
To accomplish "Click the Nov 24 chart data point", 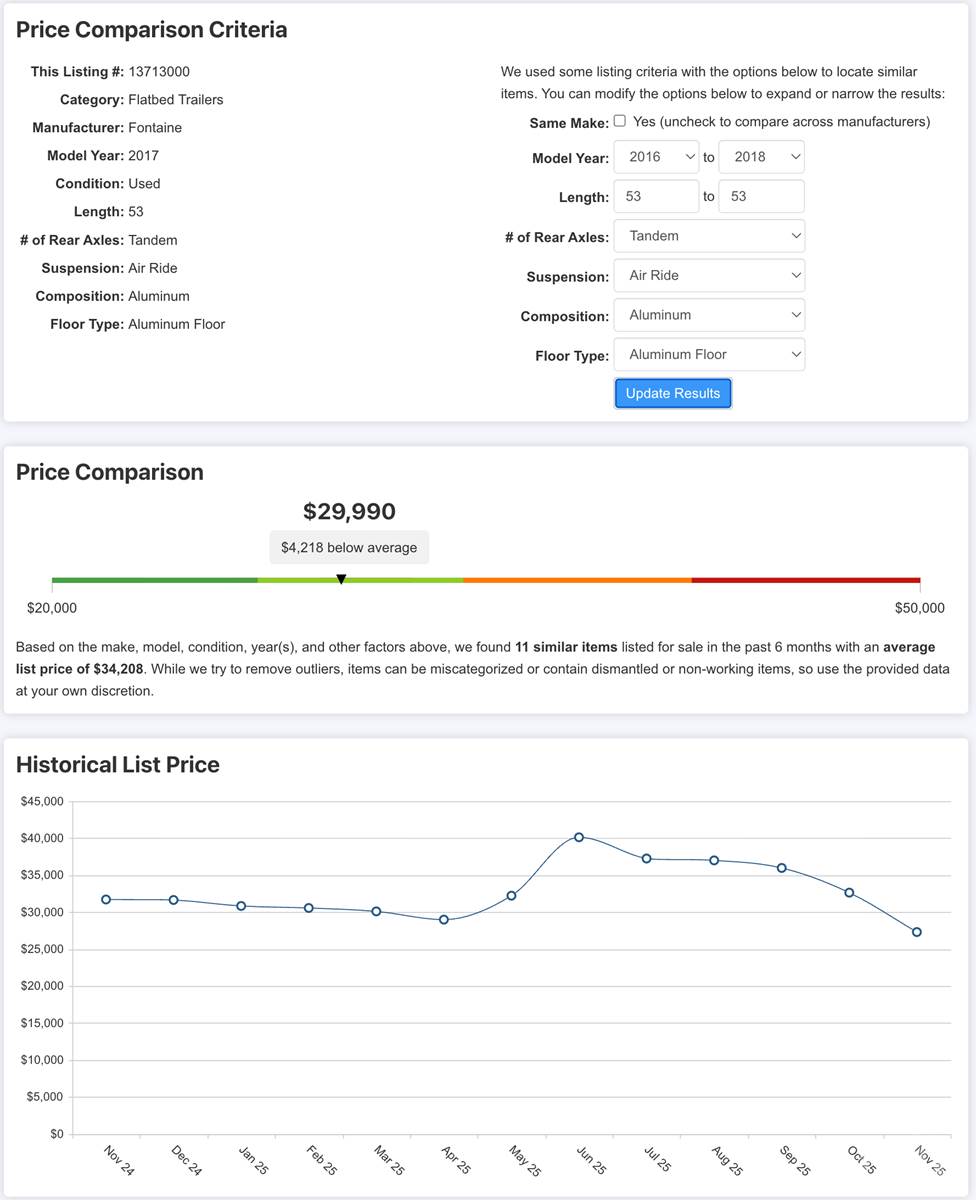I will coord(106,899).
